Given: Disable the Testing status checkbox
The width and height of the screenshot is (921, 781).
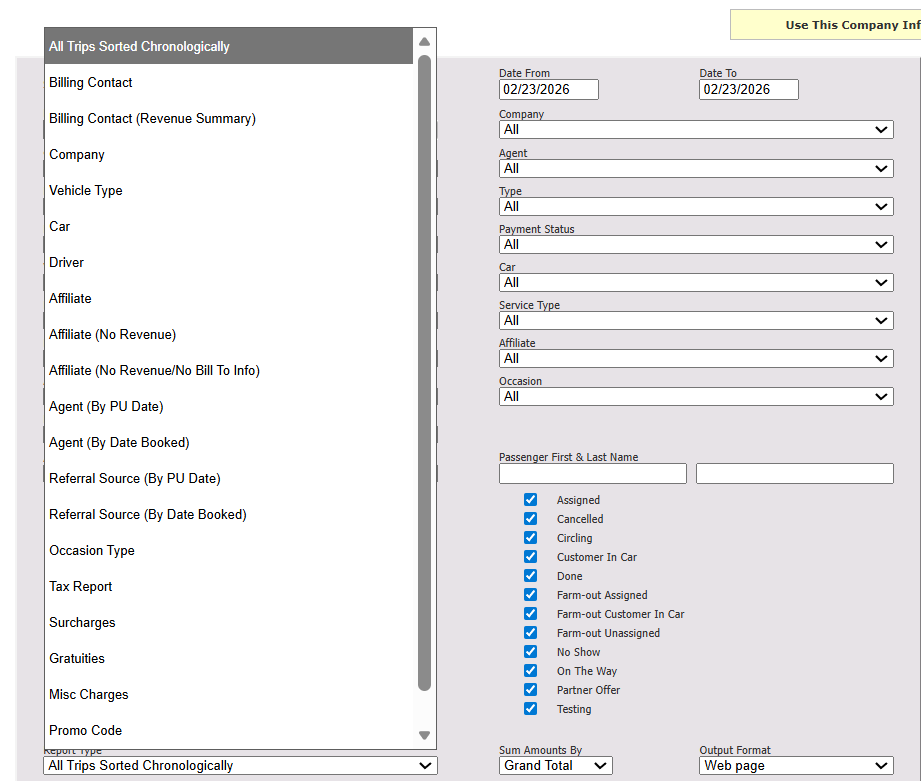Looking at the screenshot, I should click(x=530, y=709).
